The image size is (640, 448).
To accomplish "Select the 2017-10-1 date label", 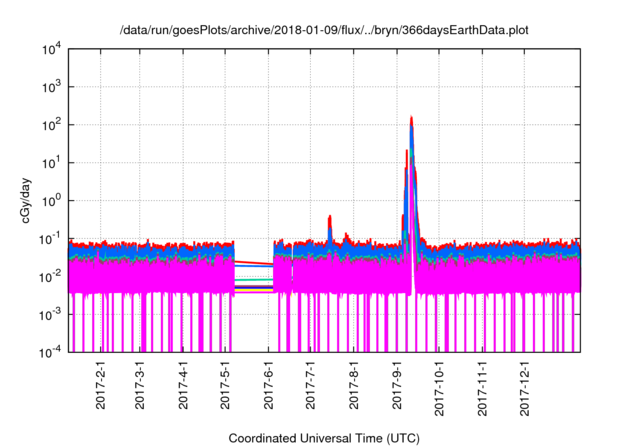I will tap(439, 388).
